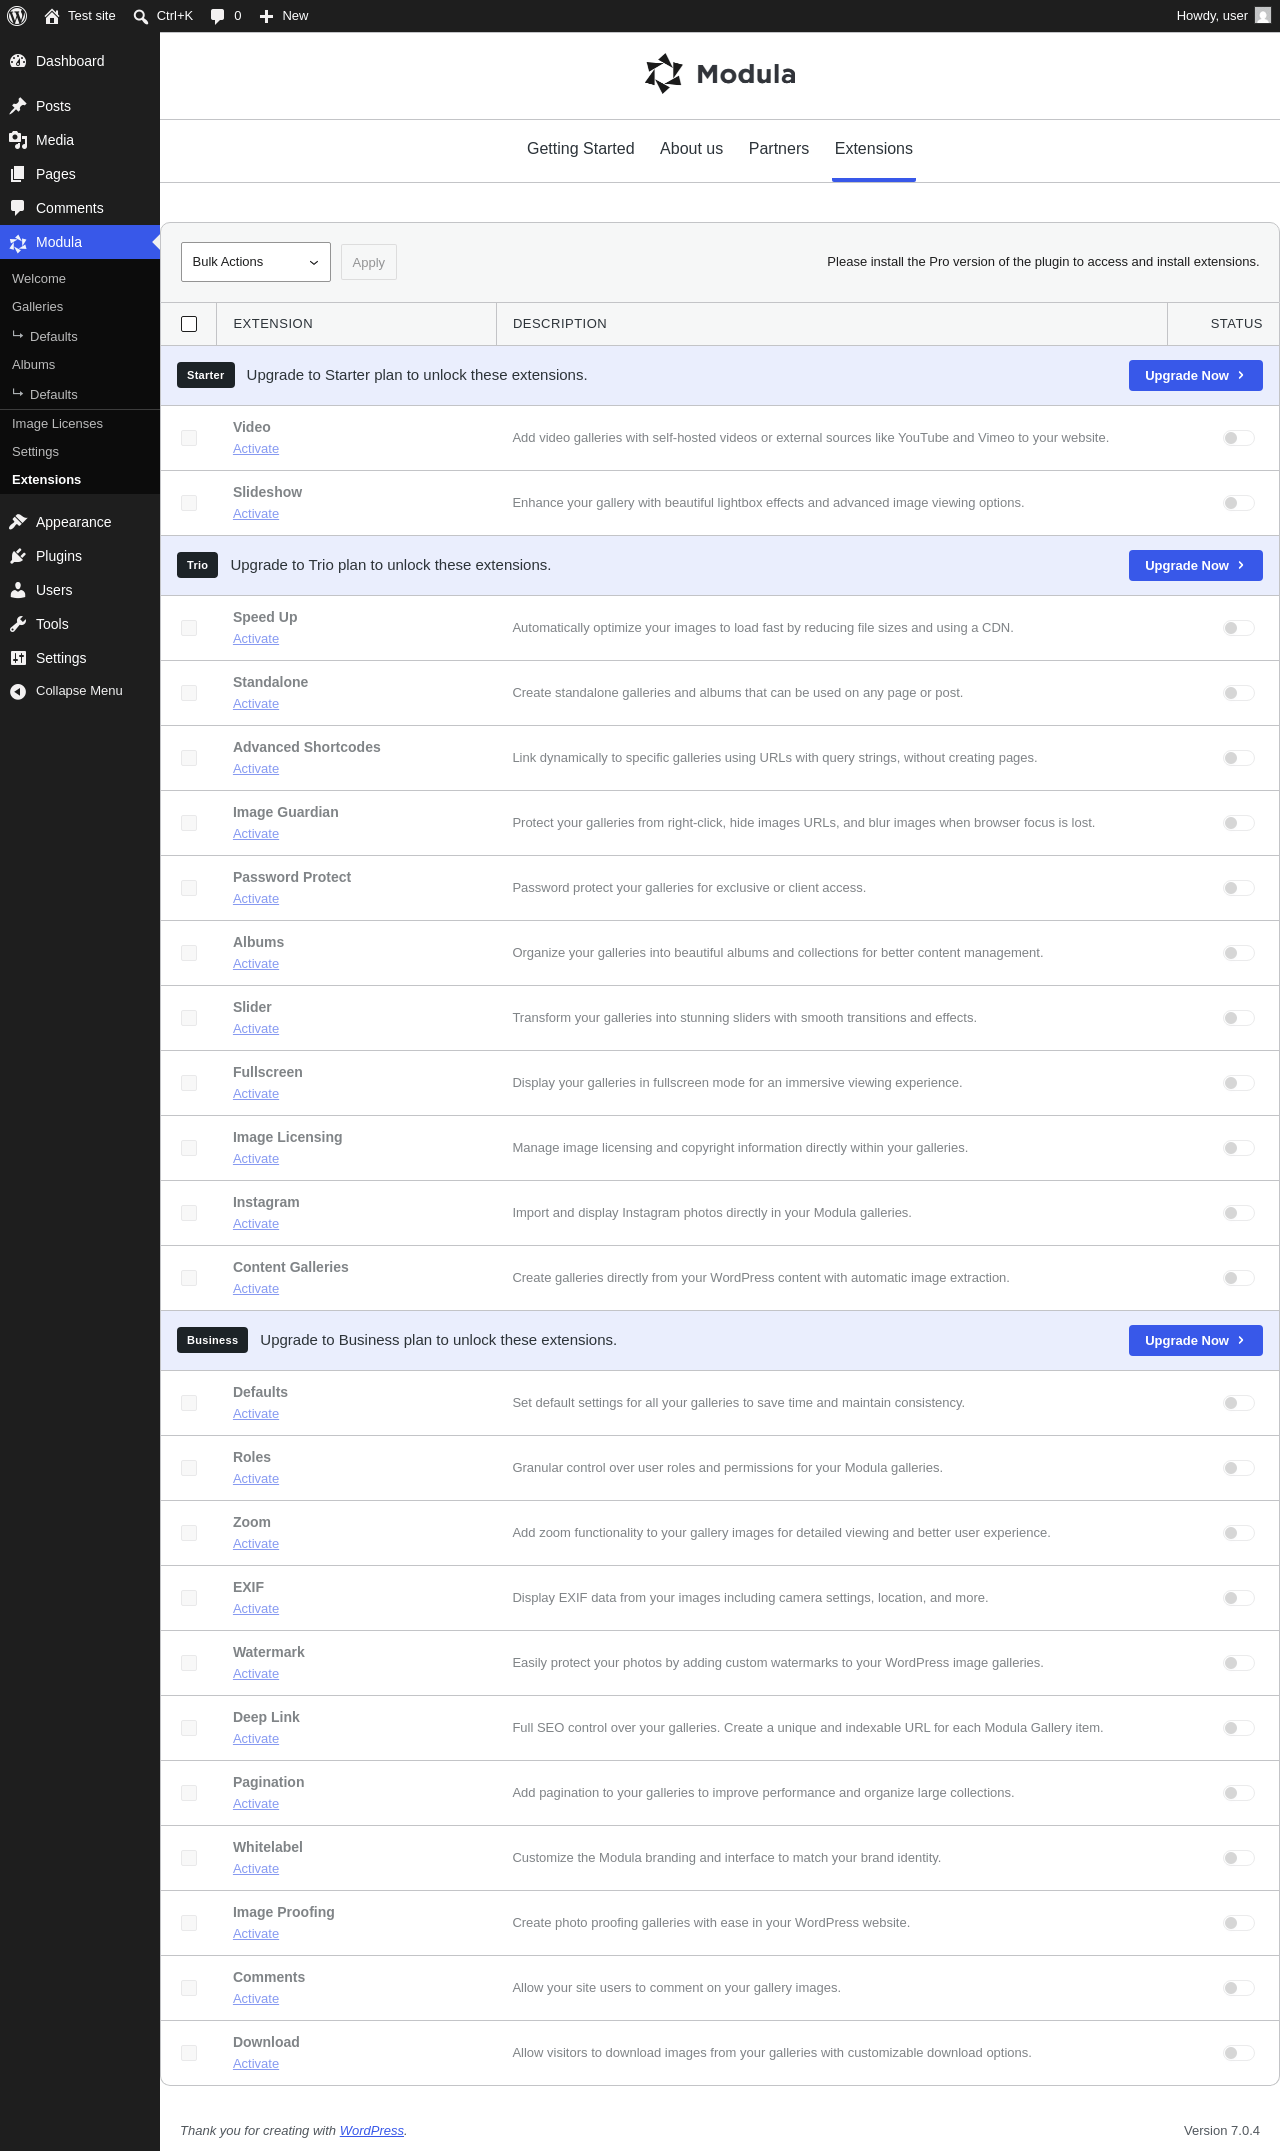The height and width of the screenshot is (2151, 1280).
Task: Open the Welcome submenu item
Action: point(39,279)
